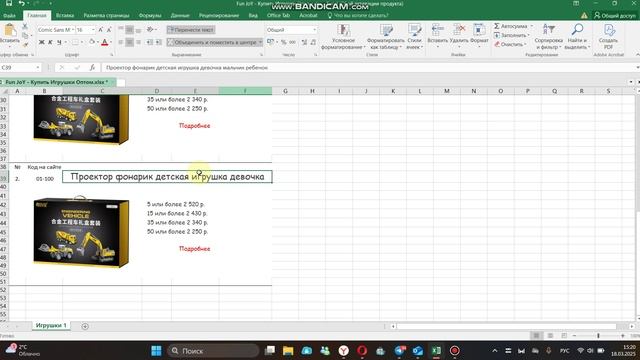The height and width of the screenshot is (360, 640).
Task: Decrease the cell indent
Action: (149, 42)
